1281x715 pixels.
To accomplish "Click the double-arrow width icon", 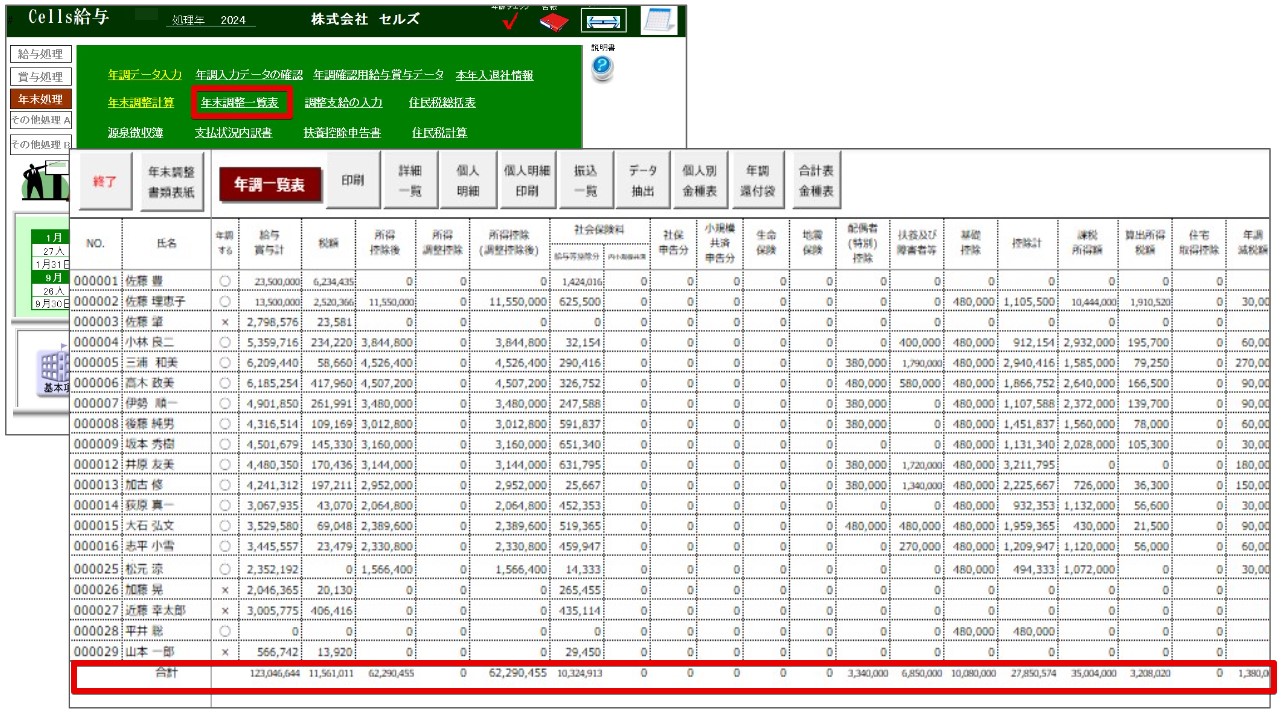I will coord(603,21).
